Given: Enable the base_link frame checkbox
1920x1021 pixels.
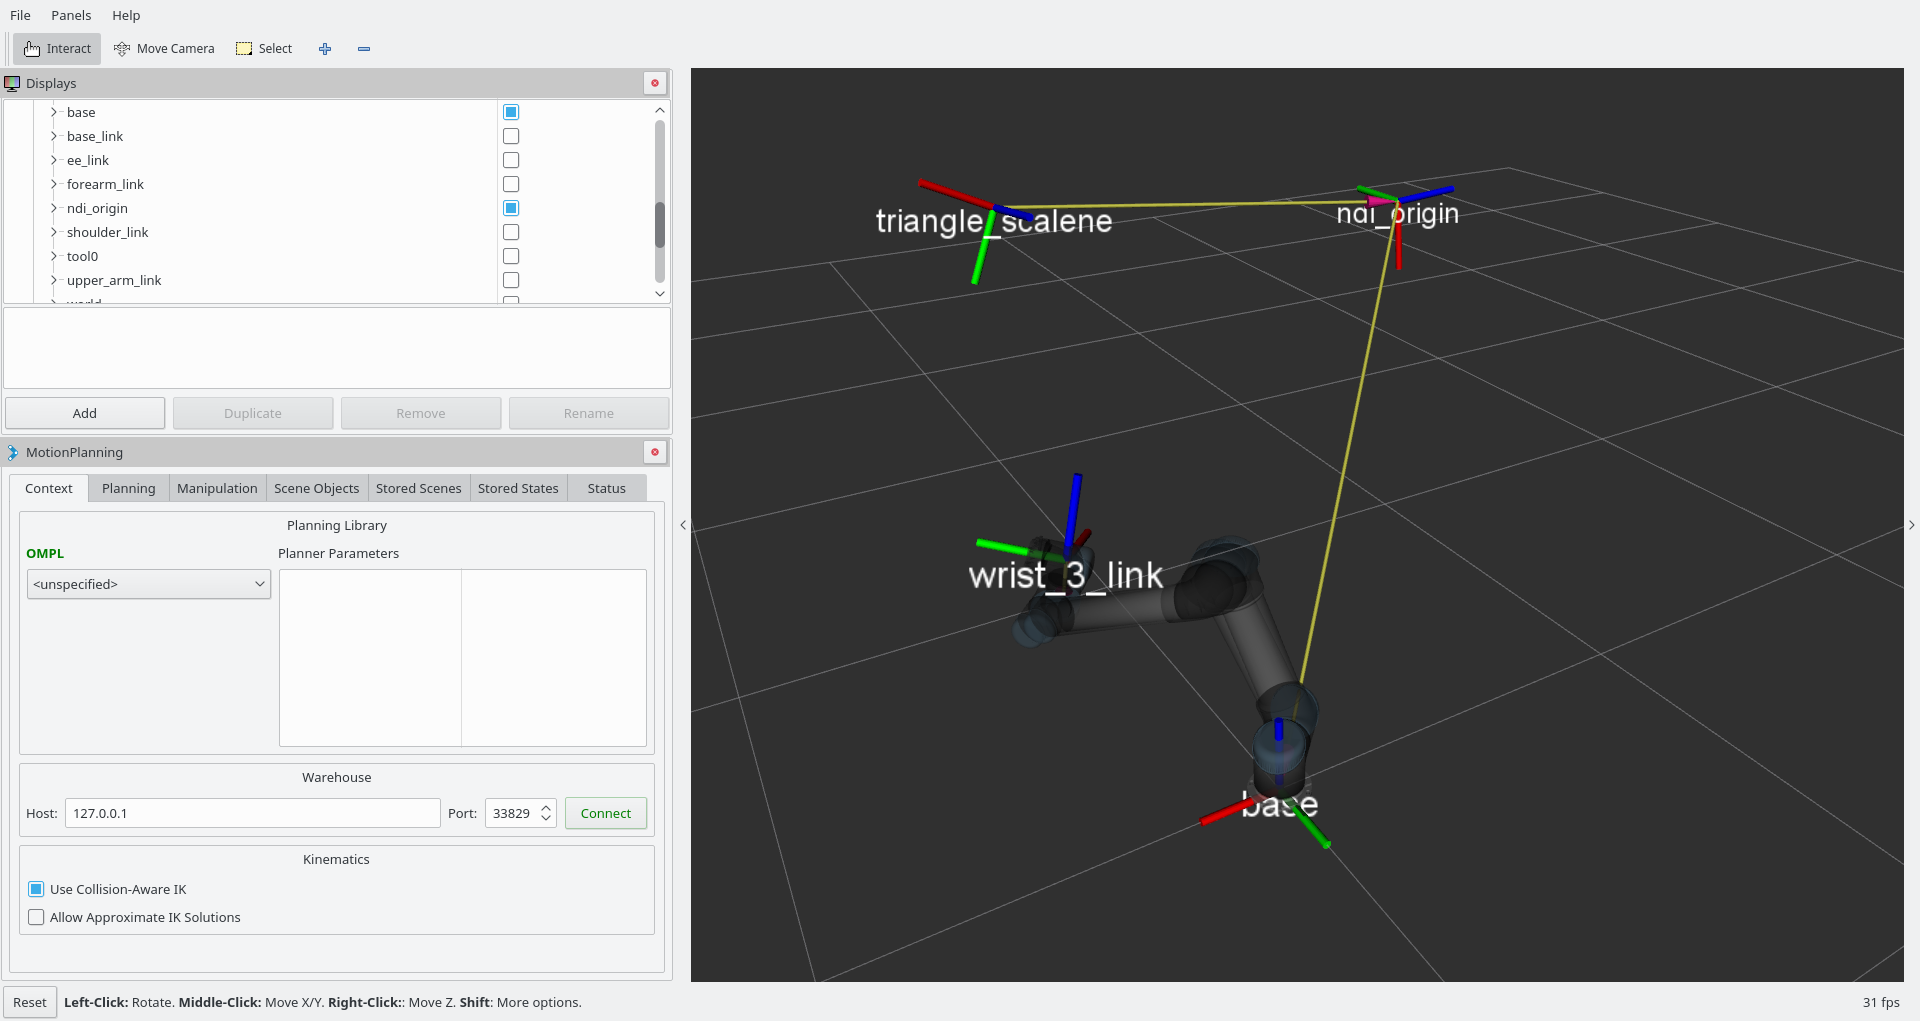Looking at the screenshot, I should pos(511,136).
